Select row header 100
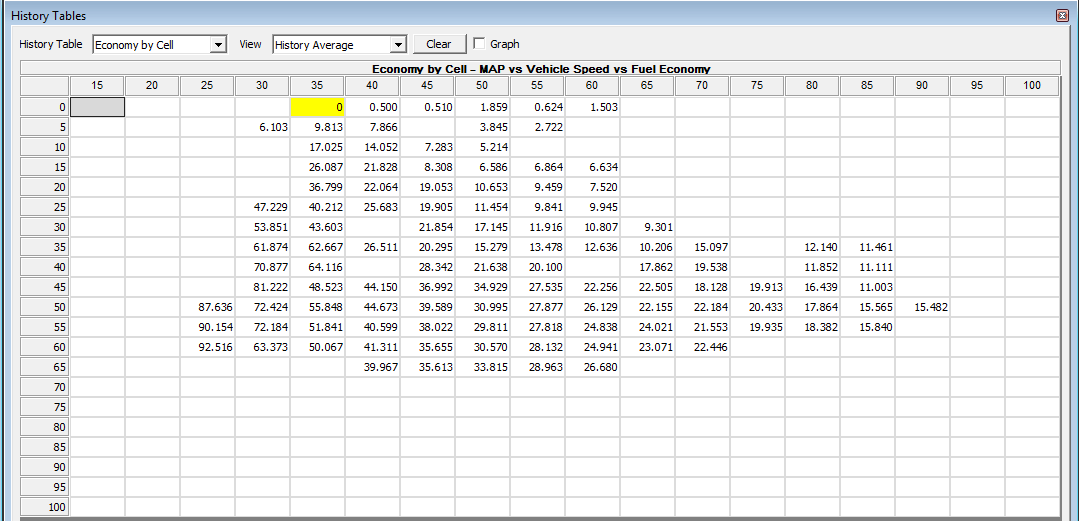This screenshot has width=1079, height=521. 45,507
